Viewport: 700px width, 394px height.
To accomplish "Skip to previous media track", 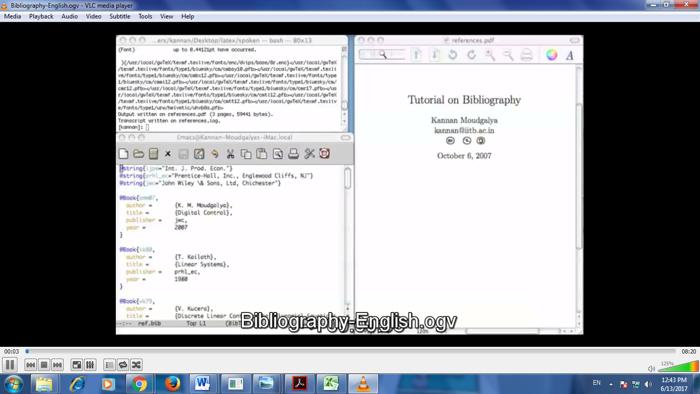I will tap(30, 365).
